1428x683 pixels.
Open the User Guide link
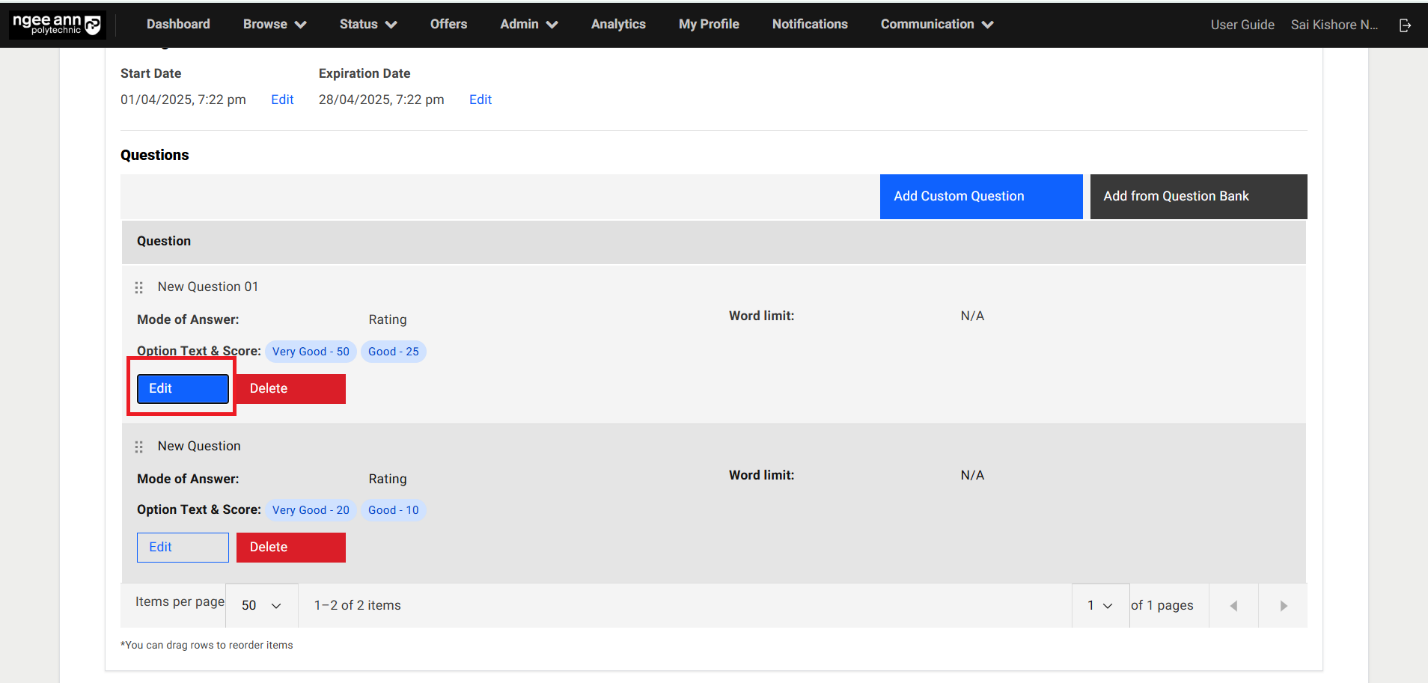click(1242, 25)
